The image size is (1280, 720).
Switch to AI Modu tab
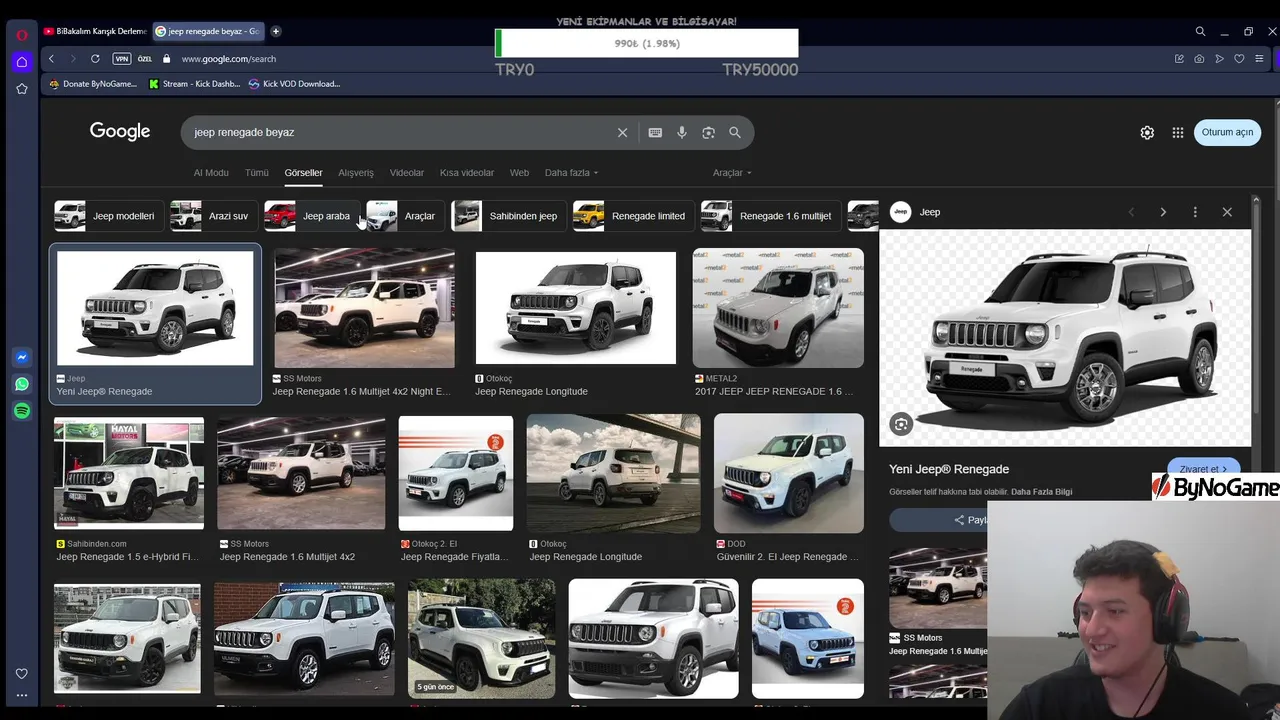211,173
